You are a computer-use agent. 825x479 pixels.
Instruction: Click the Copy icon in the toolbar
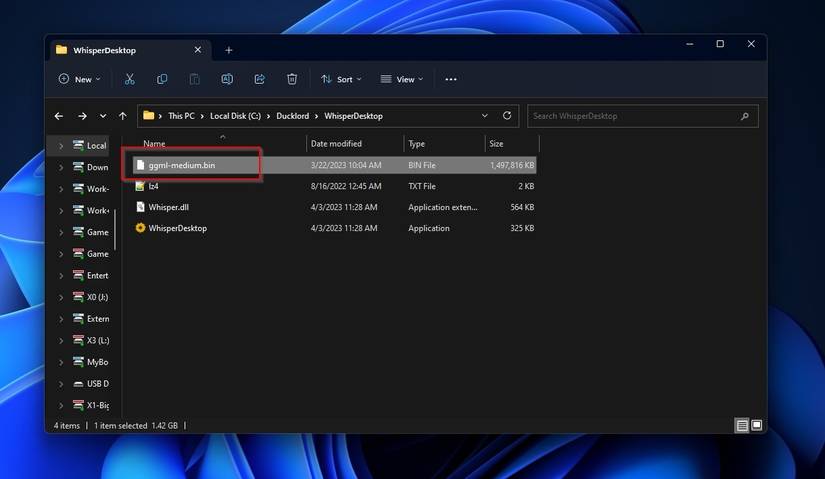[x=162, y=79]
